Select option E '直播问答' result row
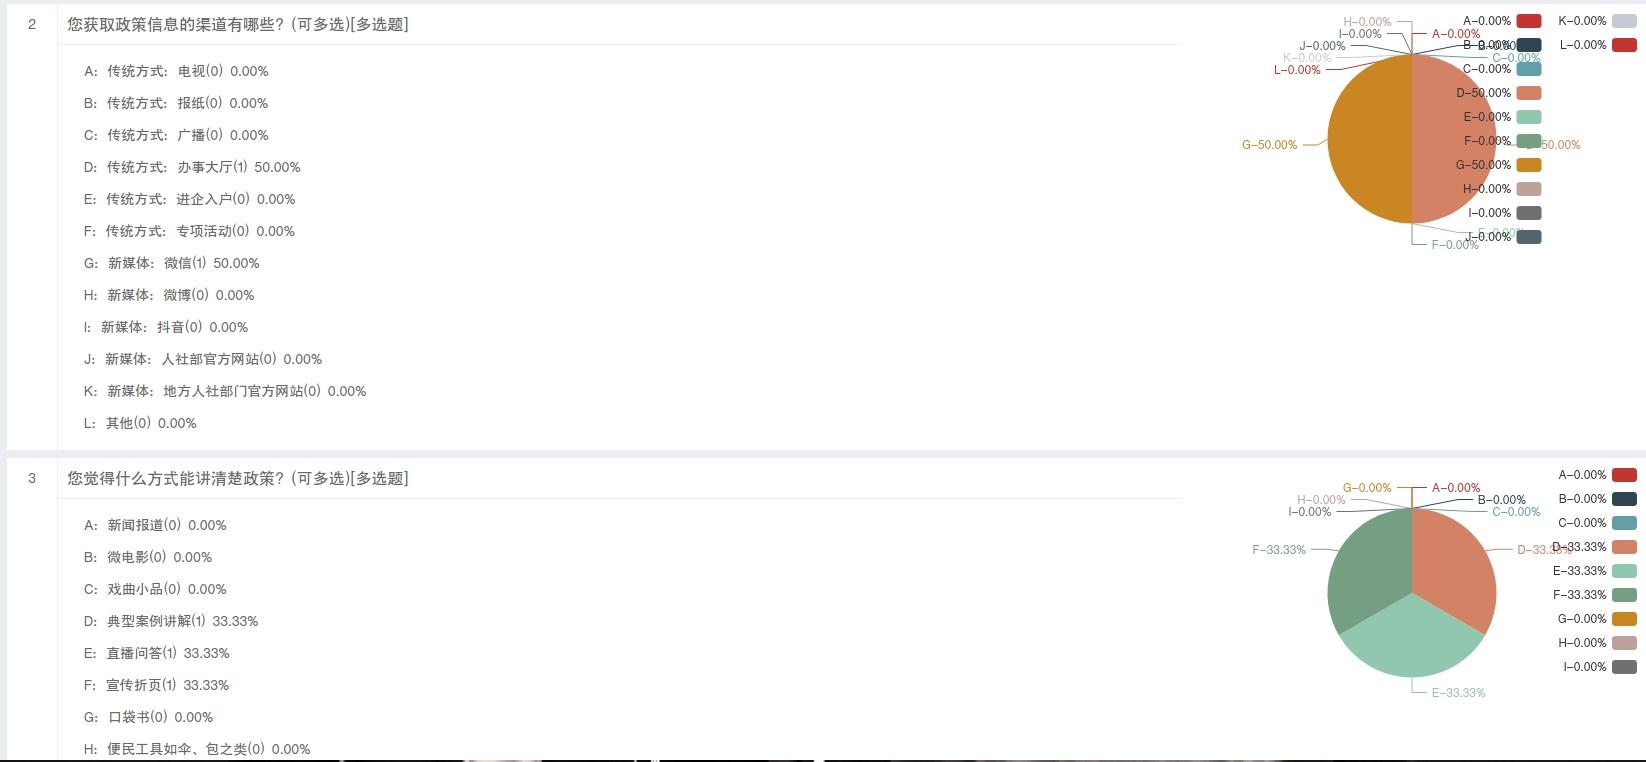This screenshot has width=1646, height=762. 157,653
